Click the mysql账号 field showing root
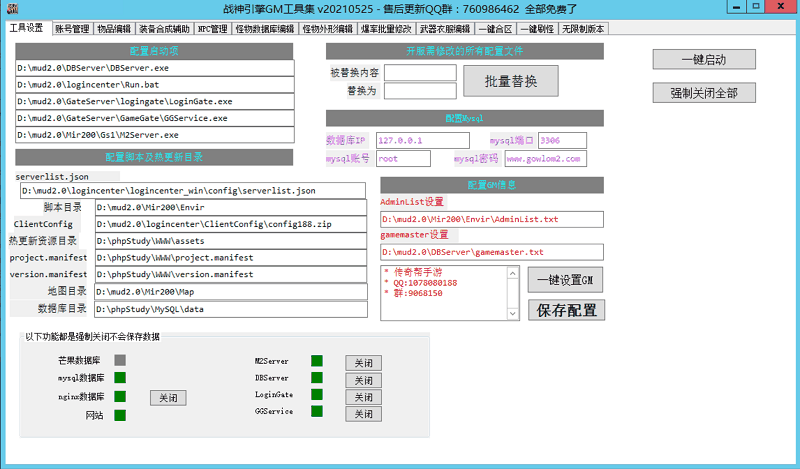 coord(403,159)
